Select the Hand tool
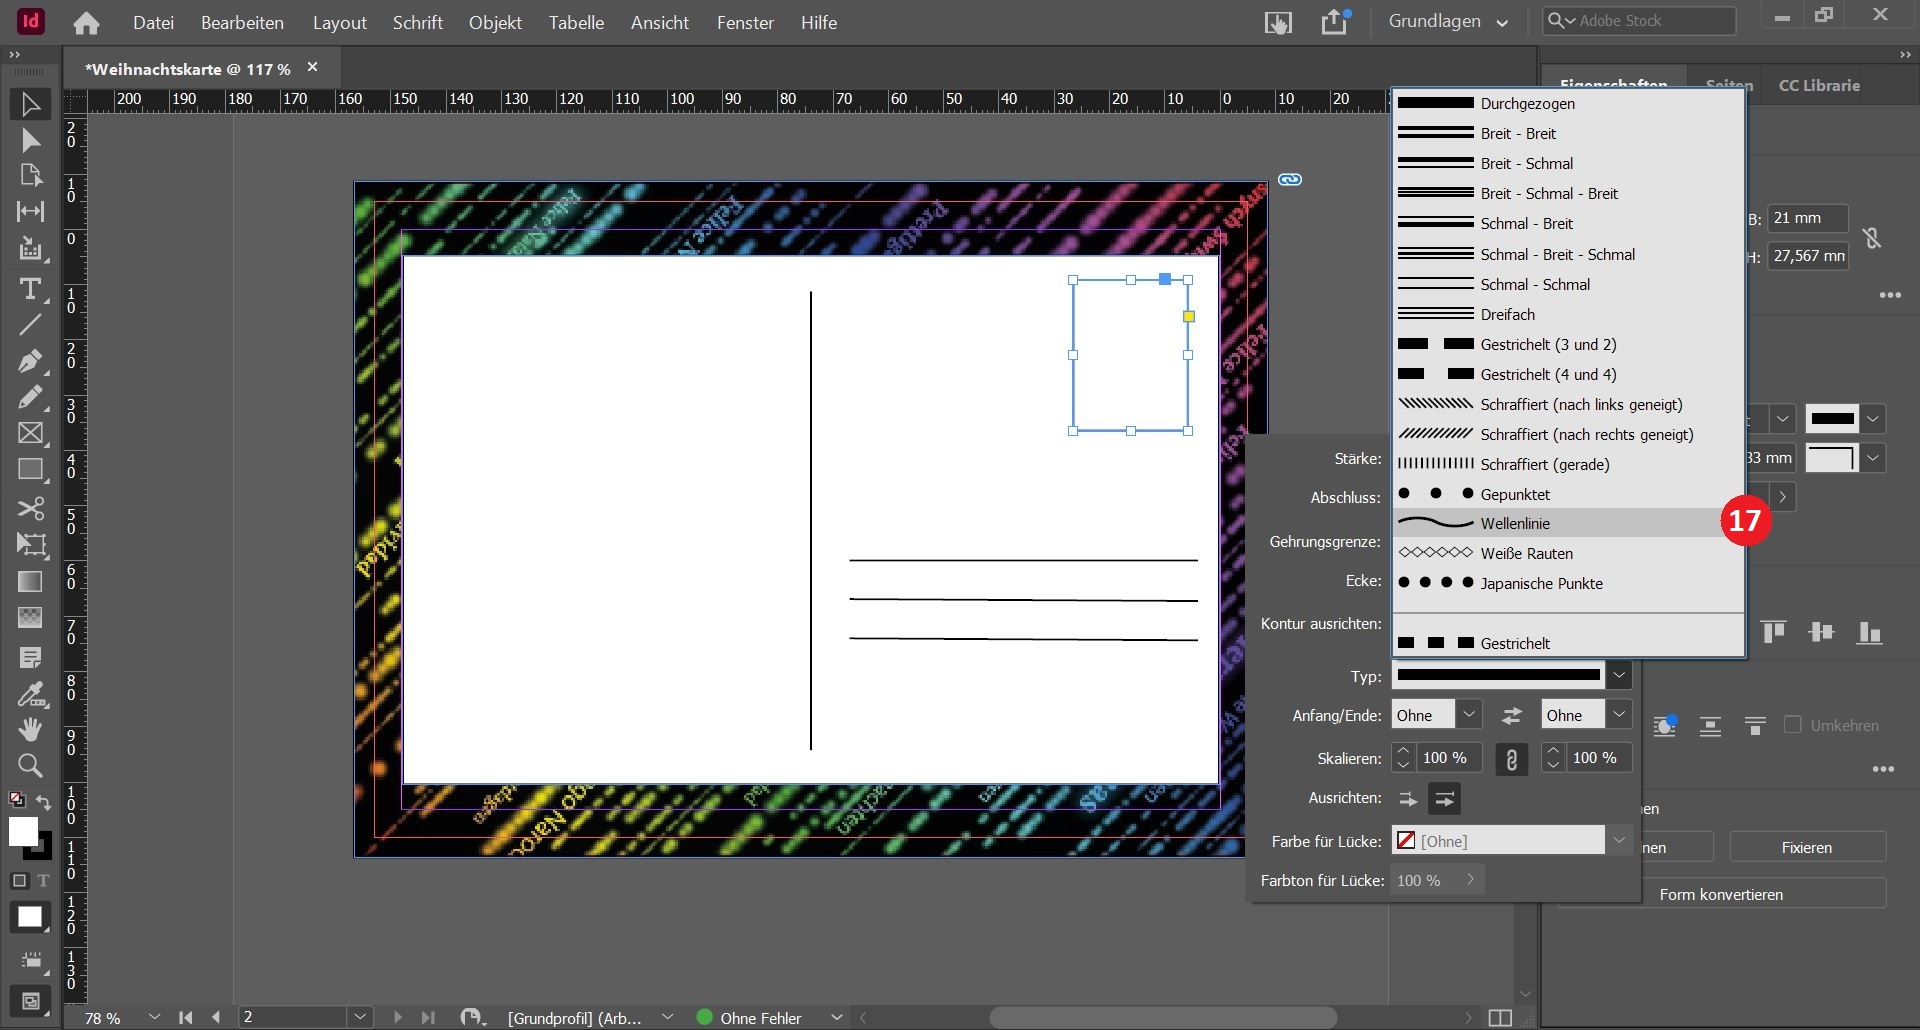Screen dimensions: 1920x1030 click(x=30, y=729)
